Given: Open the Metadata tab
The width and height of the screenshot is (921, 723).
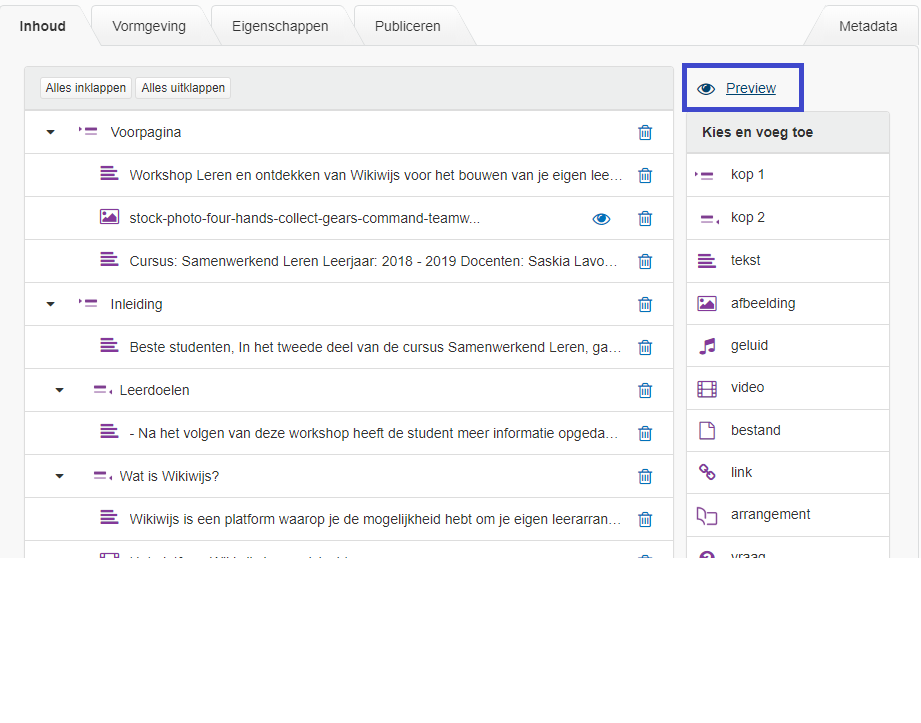Looking at the screenshot, I should coord(867,26).
